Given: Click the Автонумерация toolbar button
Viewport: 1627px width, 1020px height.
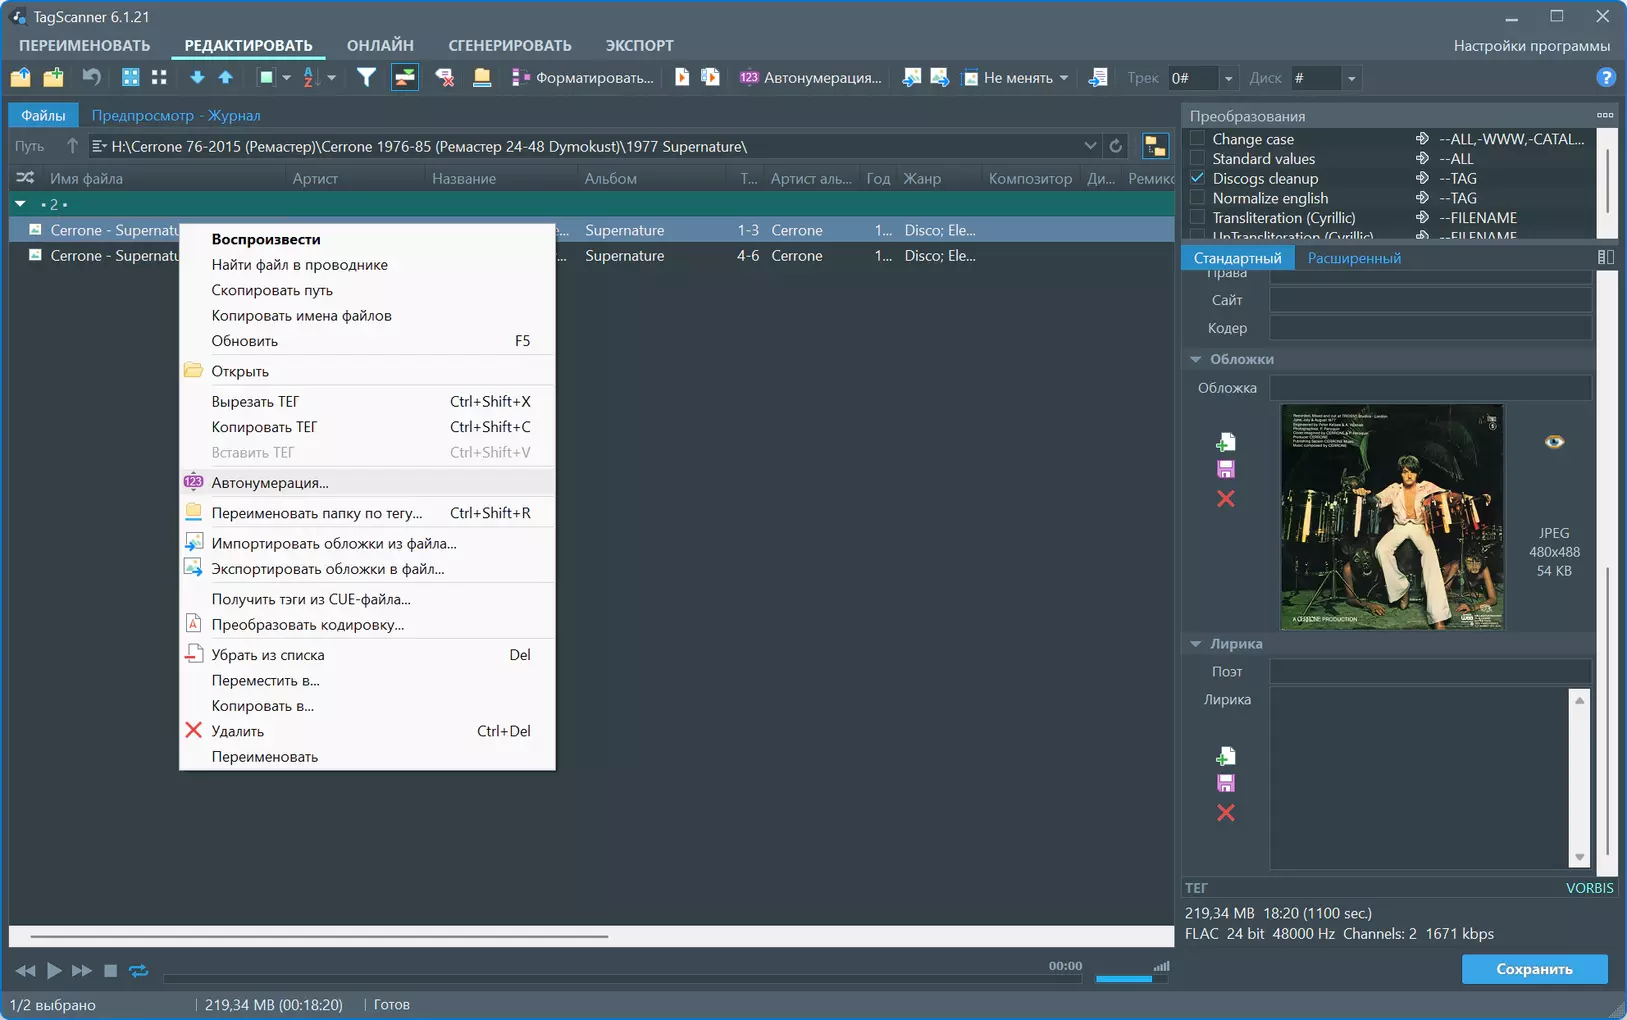Looking at the screenshot, I should pos(811,77).
